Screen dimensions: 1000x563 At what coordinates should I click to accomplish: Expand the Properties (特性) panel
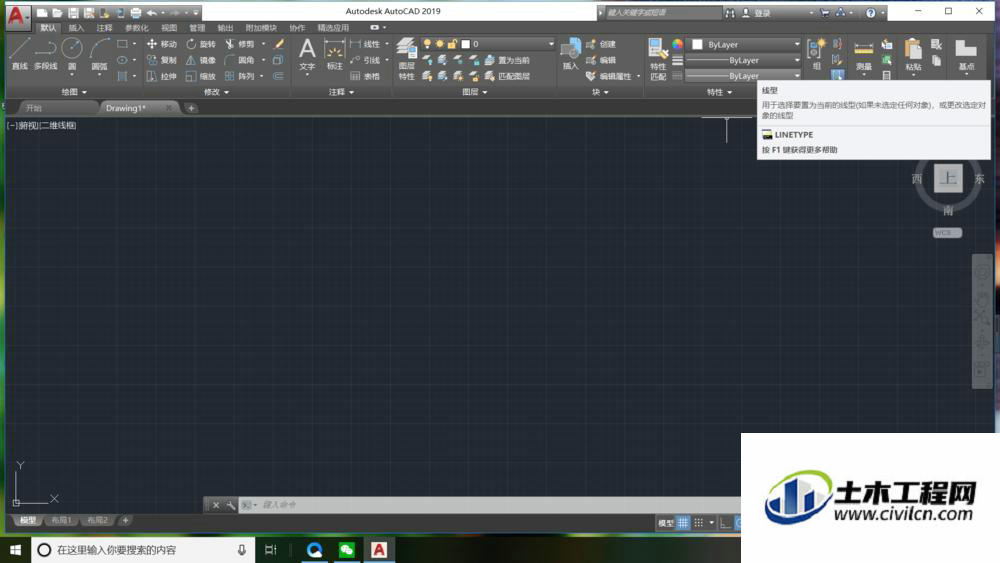pos(719,92)
